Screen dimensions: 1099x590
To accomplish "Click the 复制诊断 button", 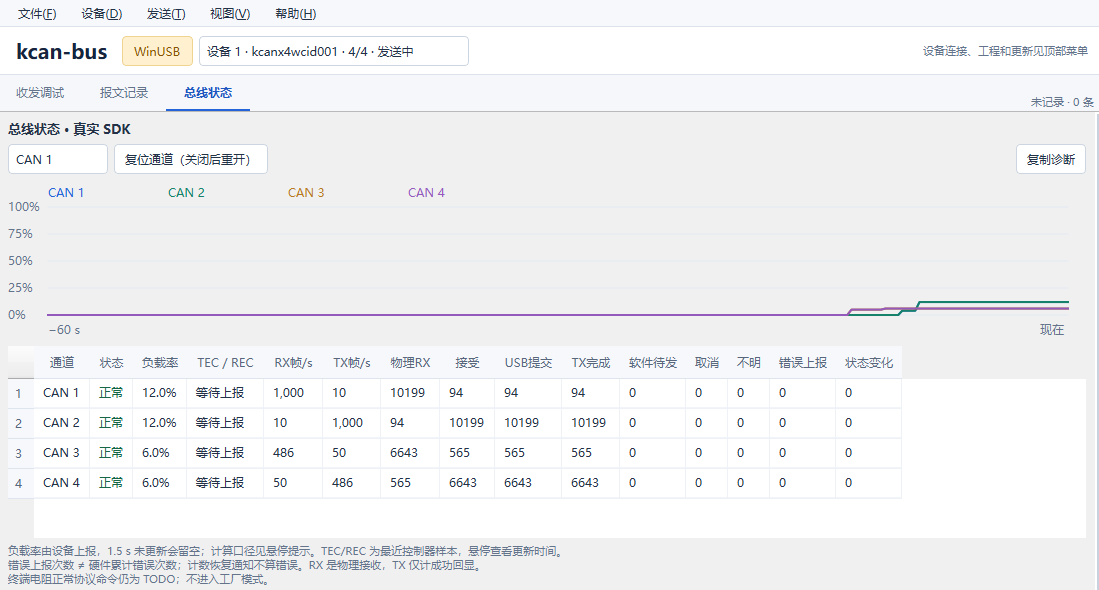I will point(1051,159).
